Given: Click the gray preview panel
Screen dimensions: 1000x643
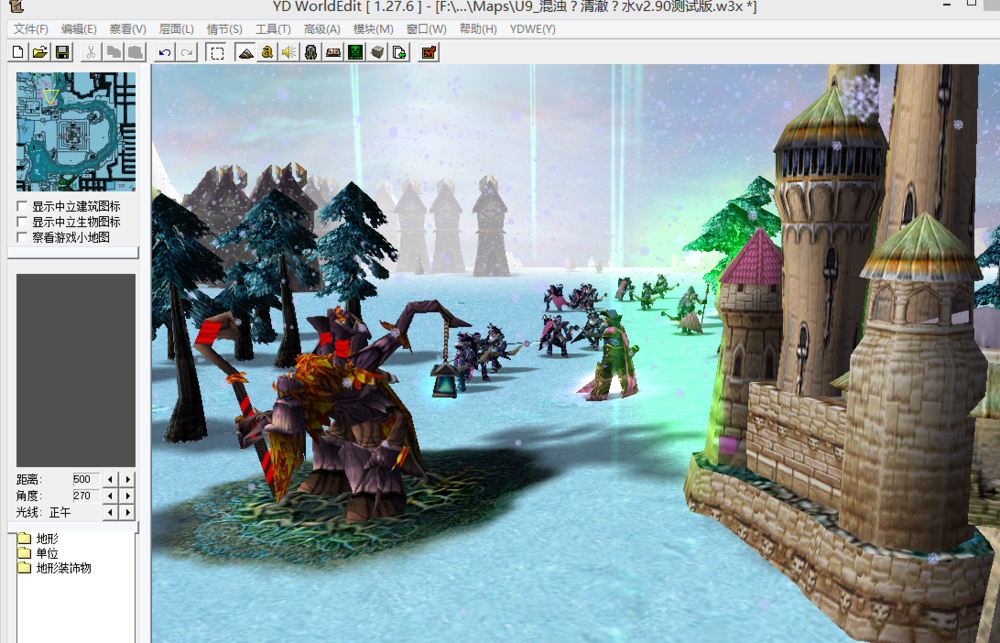Looking at the screenshot, I should (x=76, y=371).
